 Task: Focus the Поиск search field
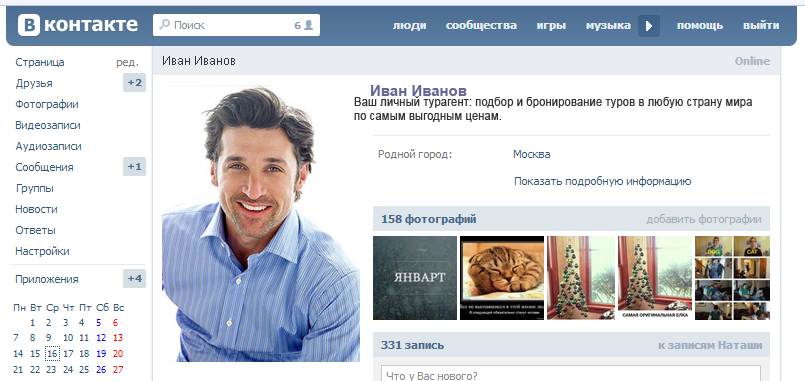236,25
